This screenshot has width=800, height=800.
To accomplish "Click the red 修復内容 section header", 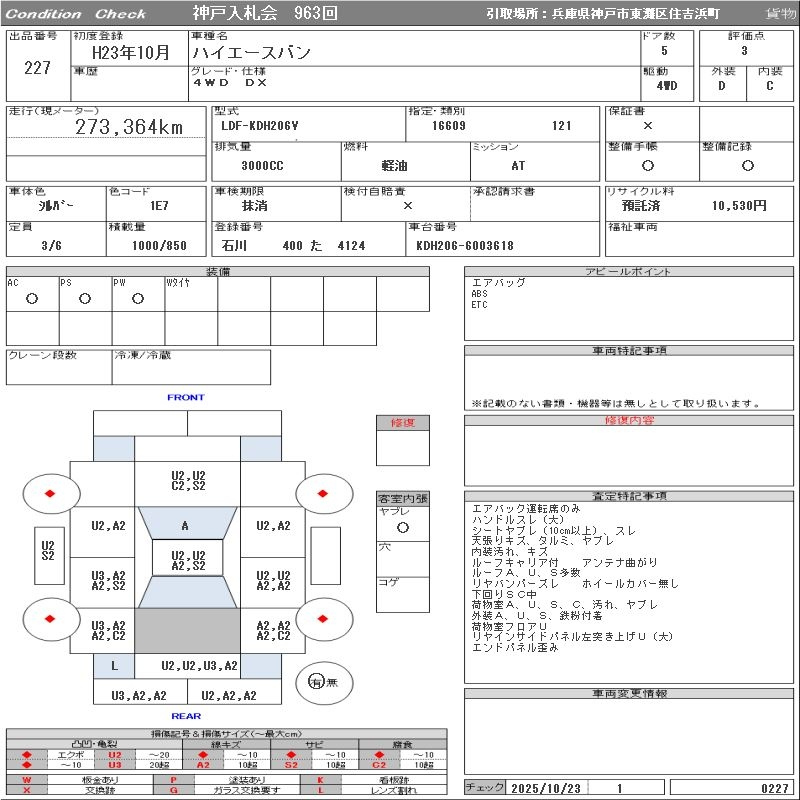I will click(630, 421).
